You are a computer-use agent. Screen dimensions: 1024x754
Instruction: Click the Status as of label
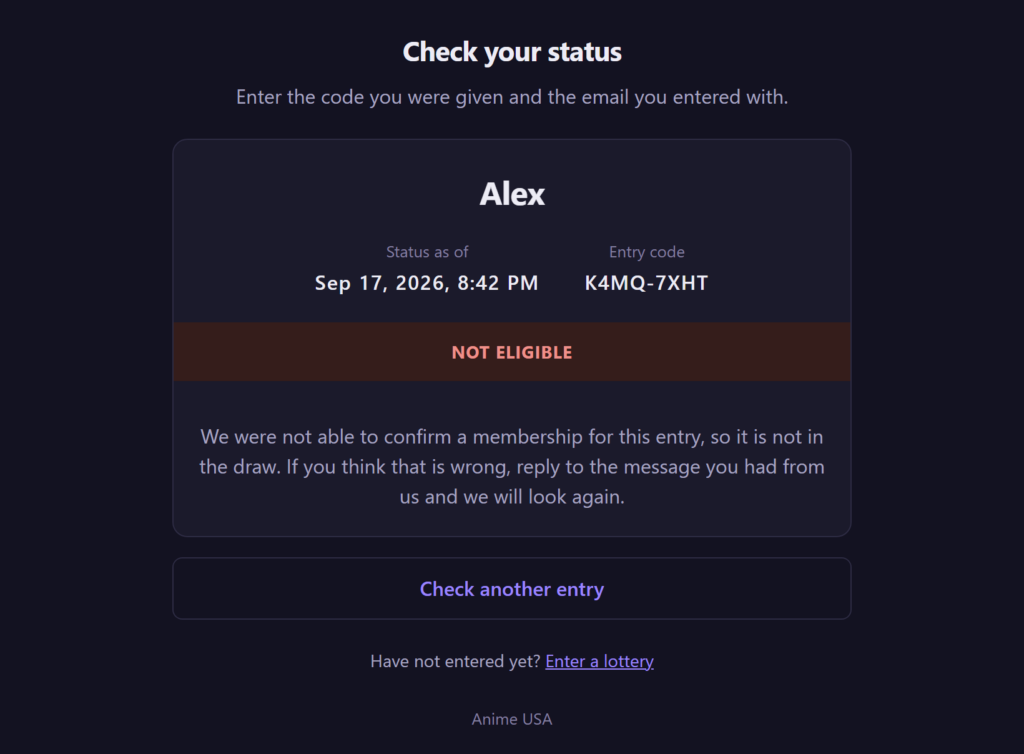pyautogui.click(x=426, y=252)
